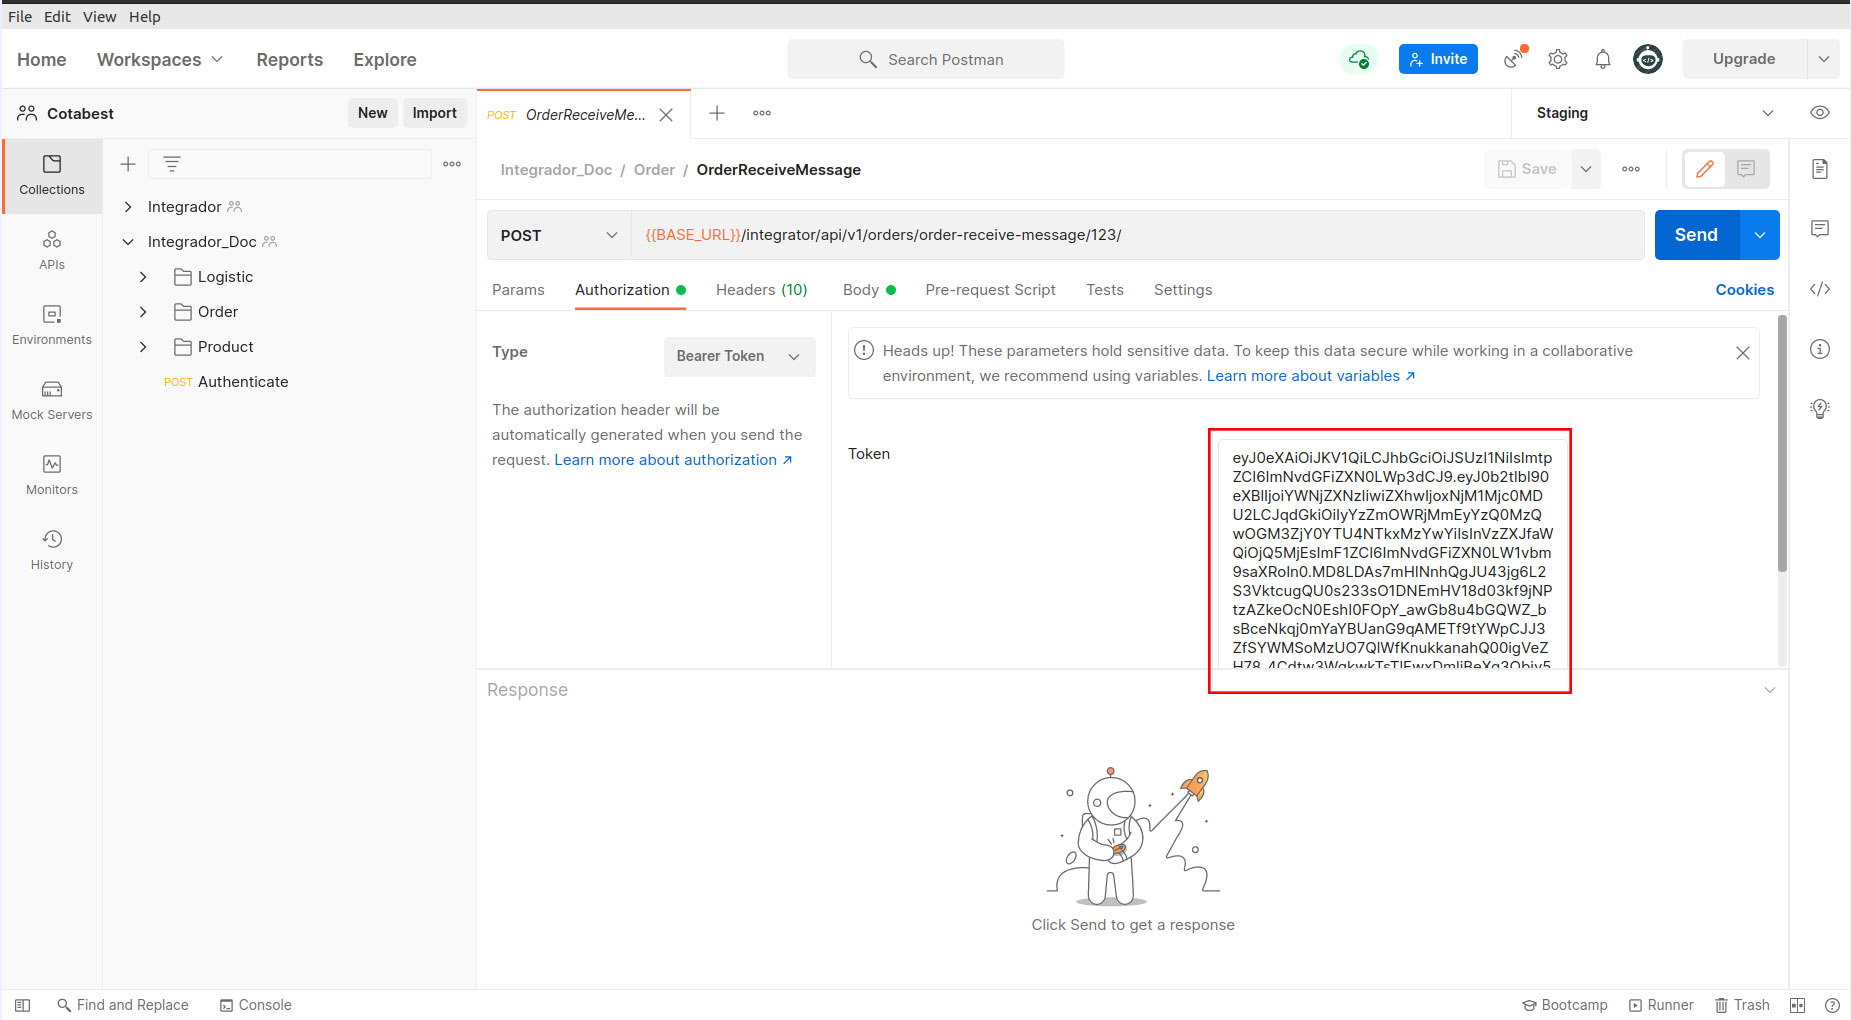Image resolution: width=1851 pixels, height=1020 pixels.
Task: Click the Import button
Action: tap(435, 113)
